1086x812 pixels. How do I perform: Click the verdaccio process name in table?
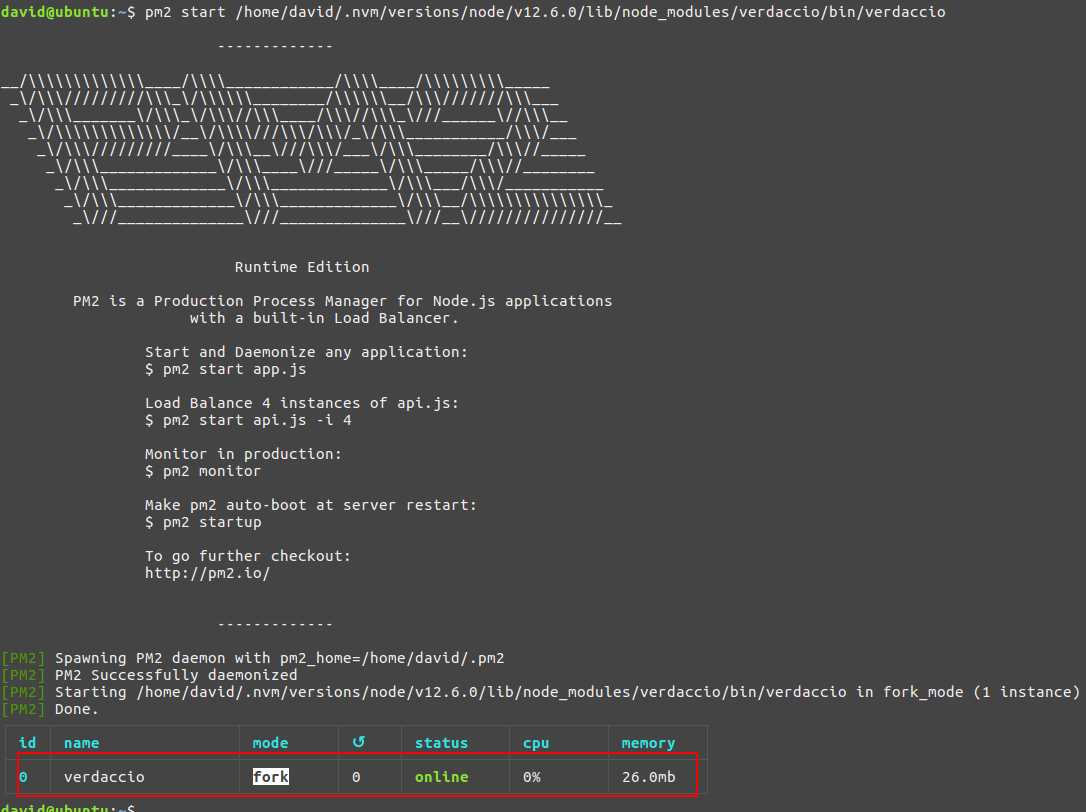(x=104, y=777)
